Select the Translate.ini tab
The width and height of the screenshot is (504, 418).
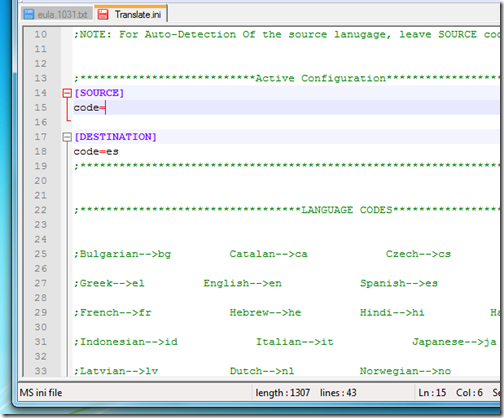point(131,14)
